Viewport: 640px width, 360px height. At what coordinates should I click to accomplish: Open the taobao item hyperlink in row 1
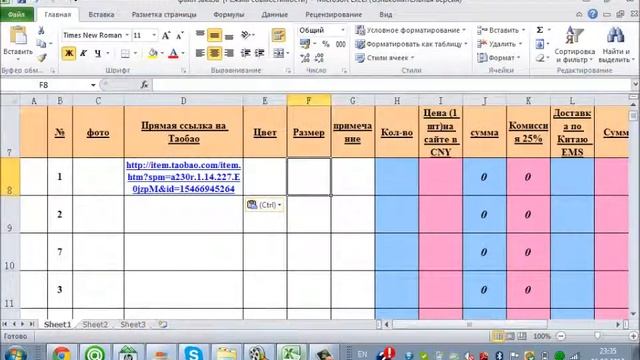183,177
